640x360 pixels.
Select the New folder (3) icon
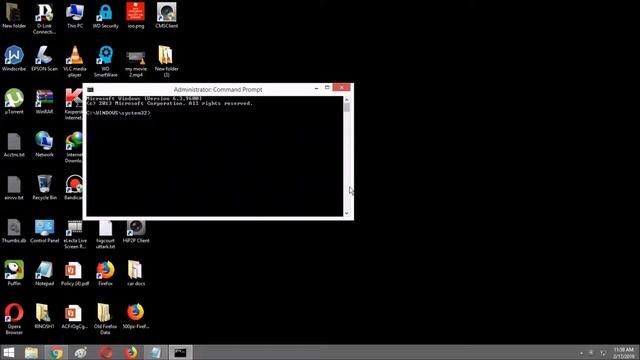[167, 61]
